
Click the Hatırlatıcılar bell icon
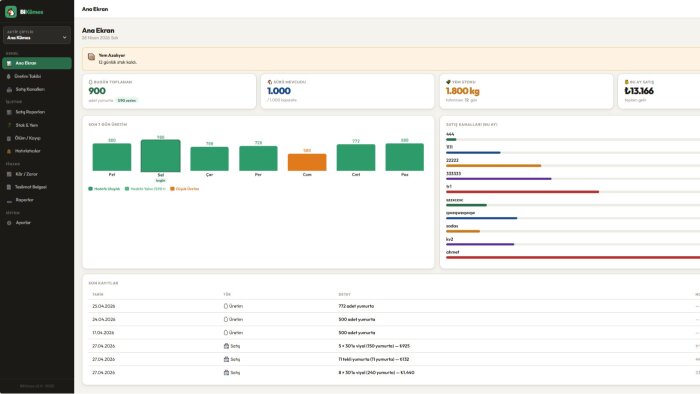click(x=9, y=151)
